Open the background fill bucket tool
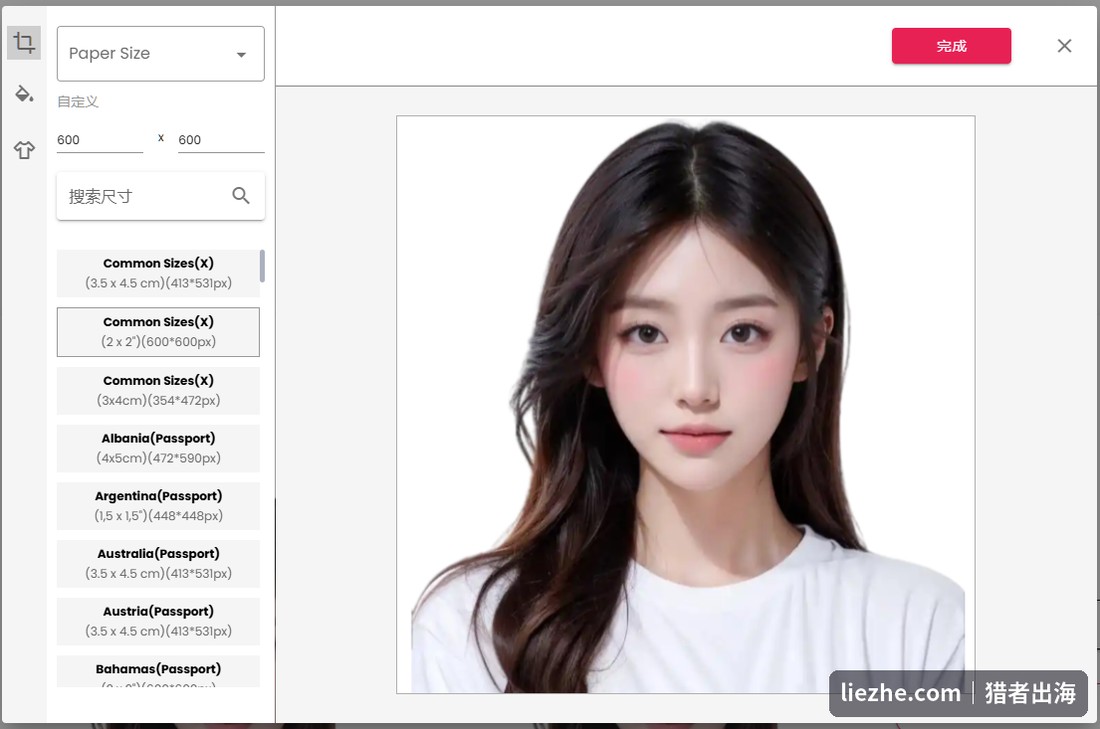 coord(24,94)
